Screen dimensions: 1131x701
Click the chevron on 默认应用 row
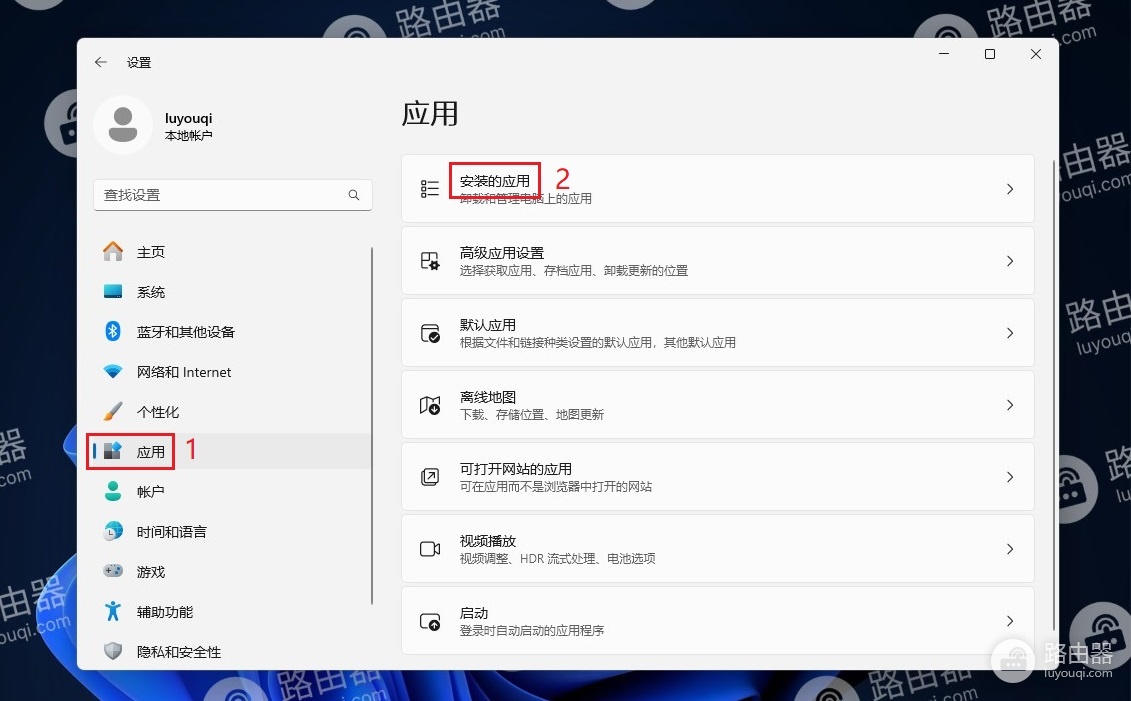pyautogui.click(x=1010, y=333)
